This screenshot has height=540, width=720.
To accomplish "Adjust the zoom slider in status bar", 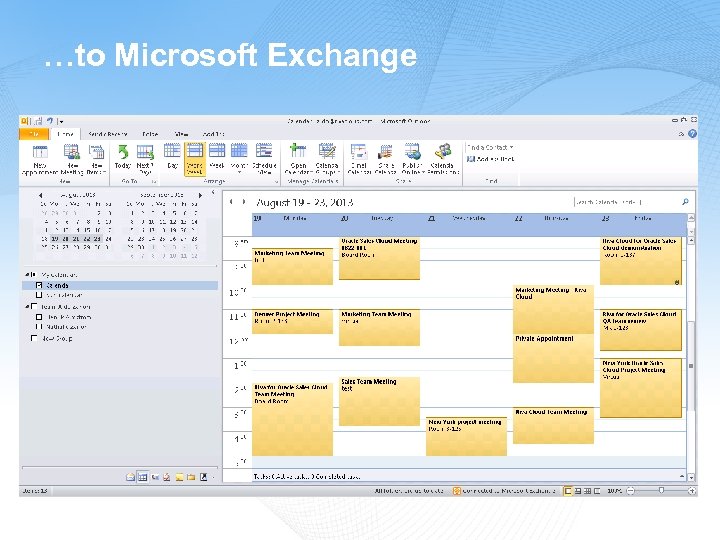I will point(661,490).
